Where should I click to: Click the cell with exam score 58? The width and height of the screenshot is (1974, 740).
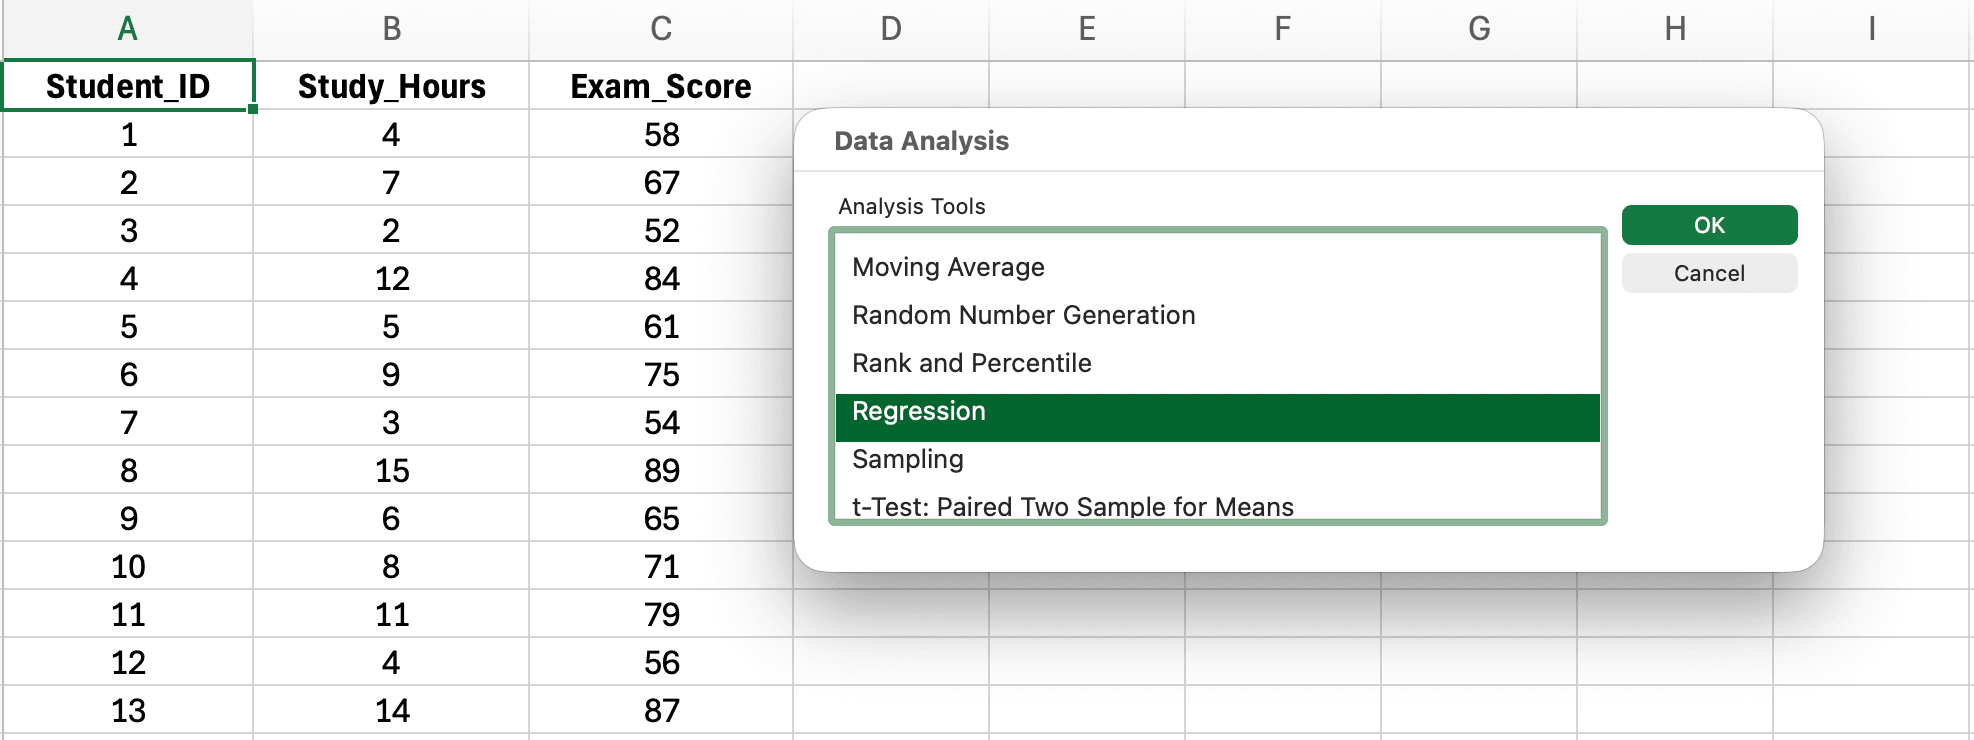pyautogui.click(x=660, y=134)
